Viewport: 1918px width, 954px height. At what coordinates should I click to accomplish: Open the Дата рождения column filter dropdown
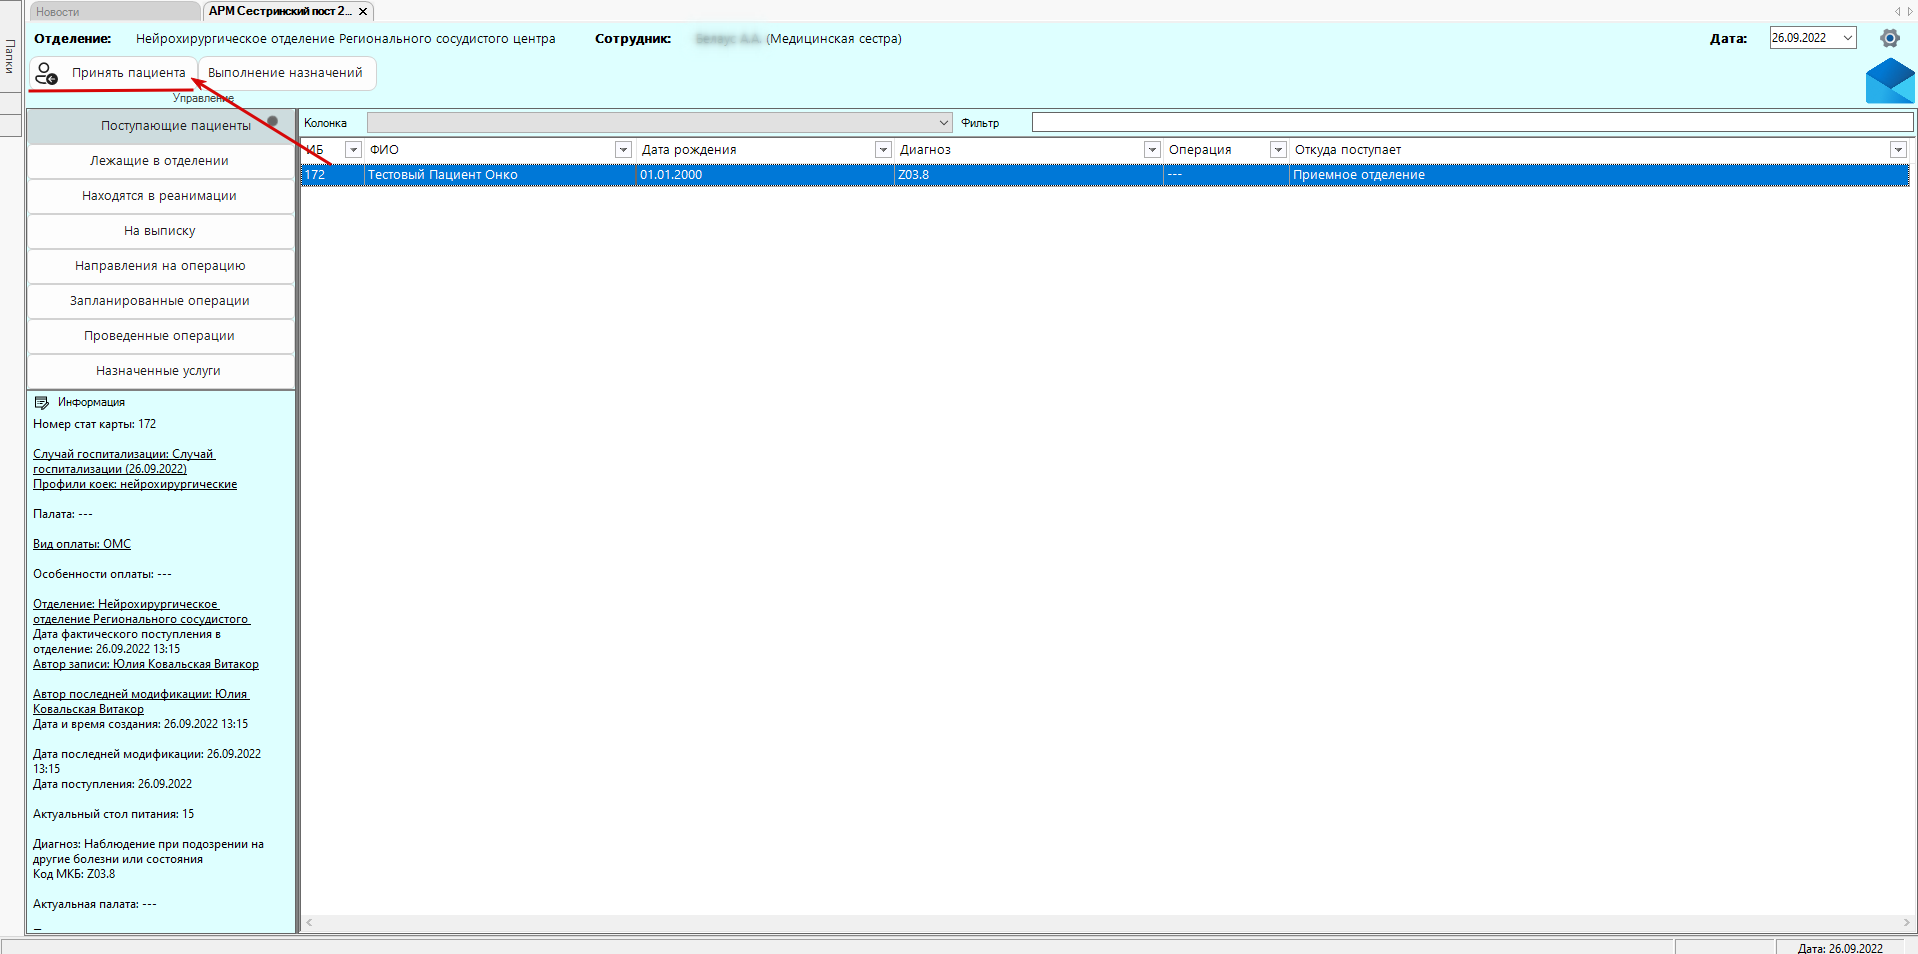click(883, 149)
